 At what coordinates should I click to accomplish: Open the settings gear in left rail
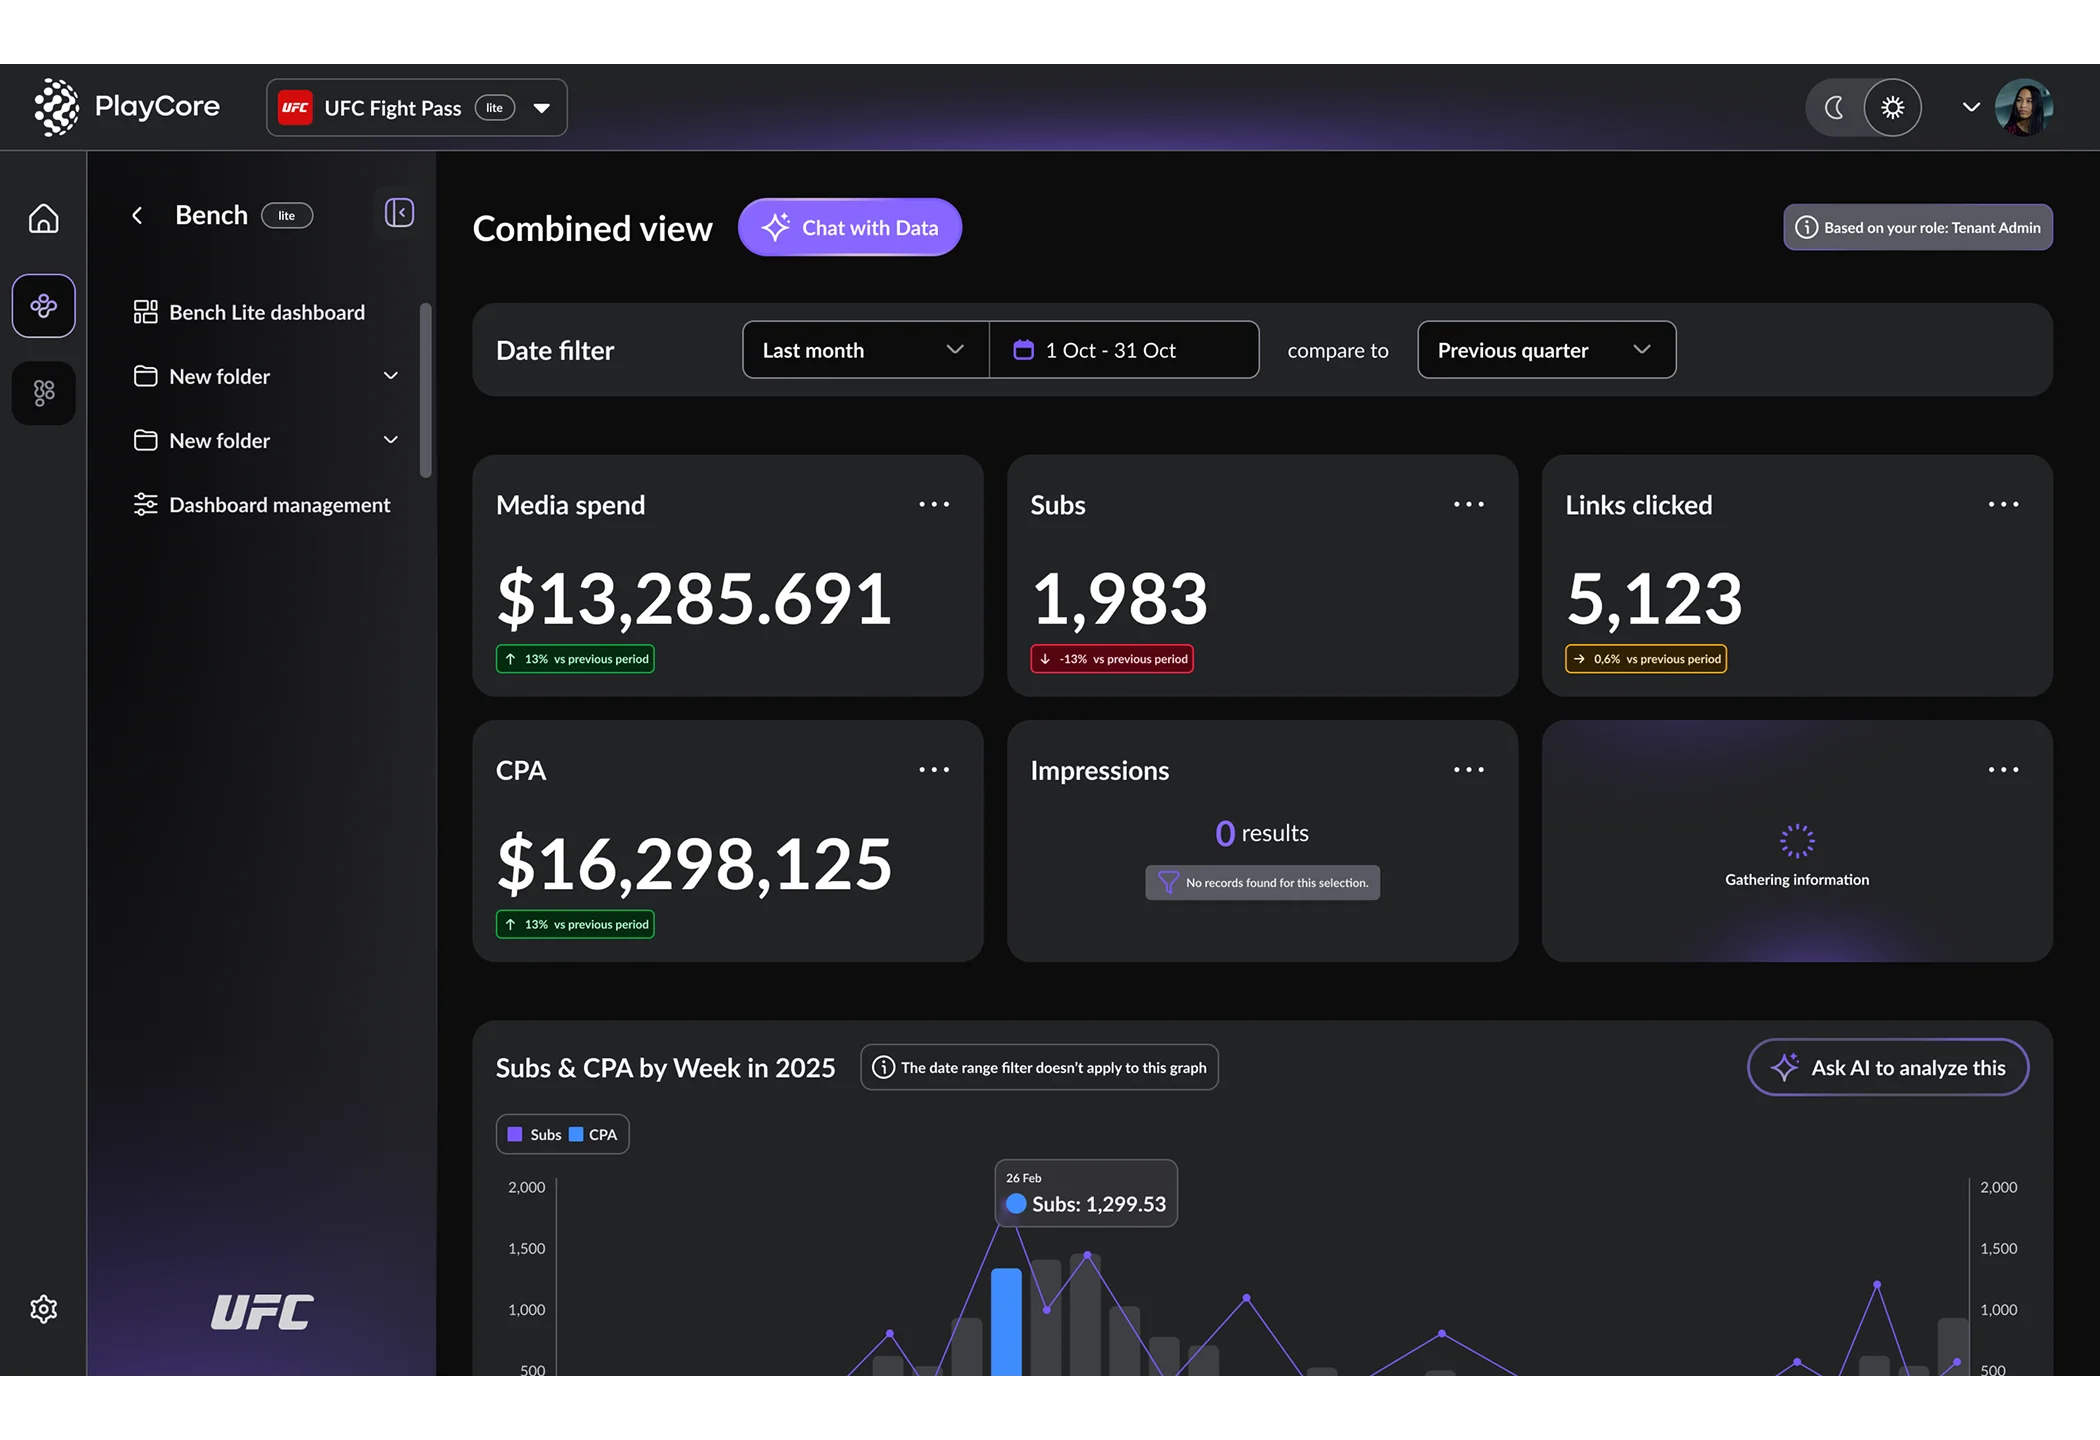pos(43,1309)
